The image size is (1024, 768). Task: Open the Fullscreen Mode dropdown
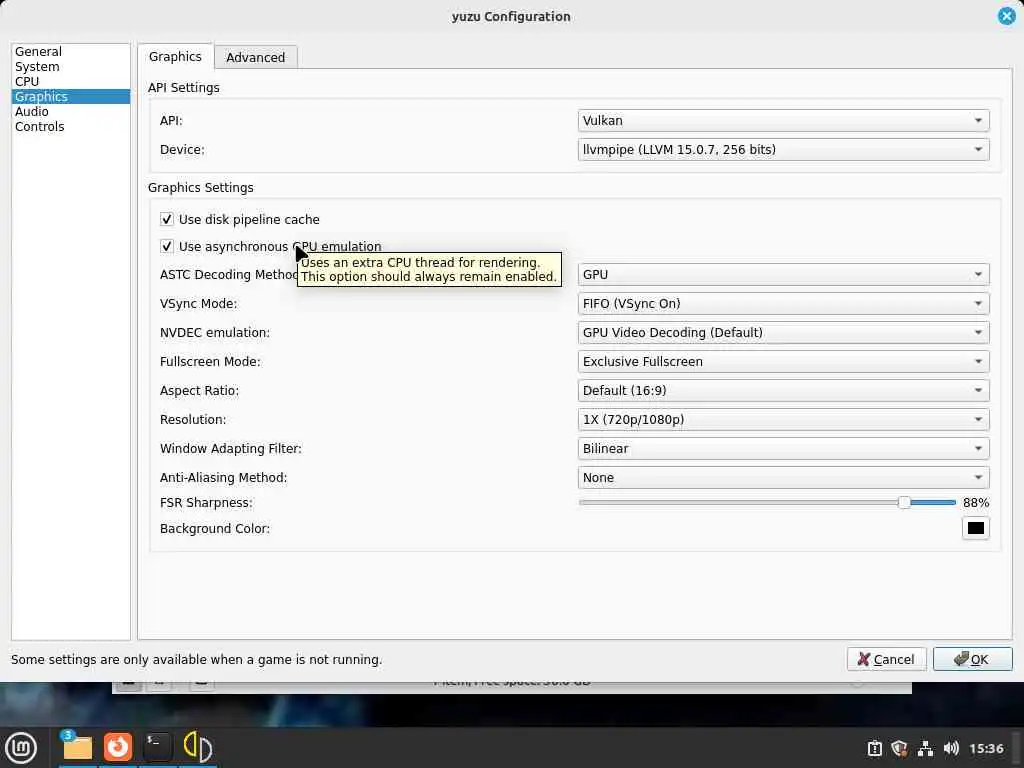(783, 361)
